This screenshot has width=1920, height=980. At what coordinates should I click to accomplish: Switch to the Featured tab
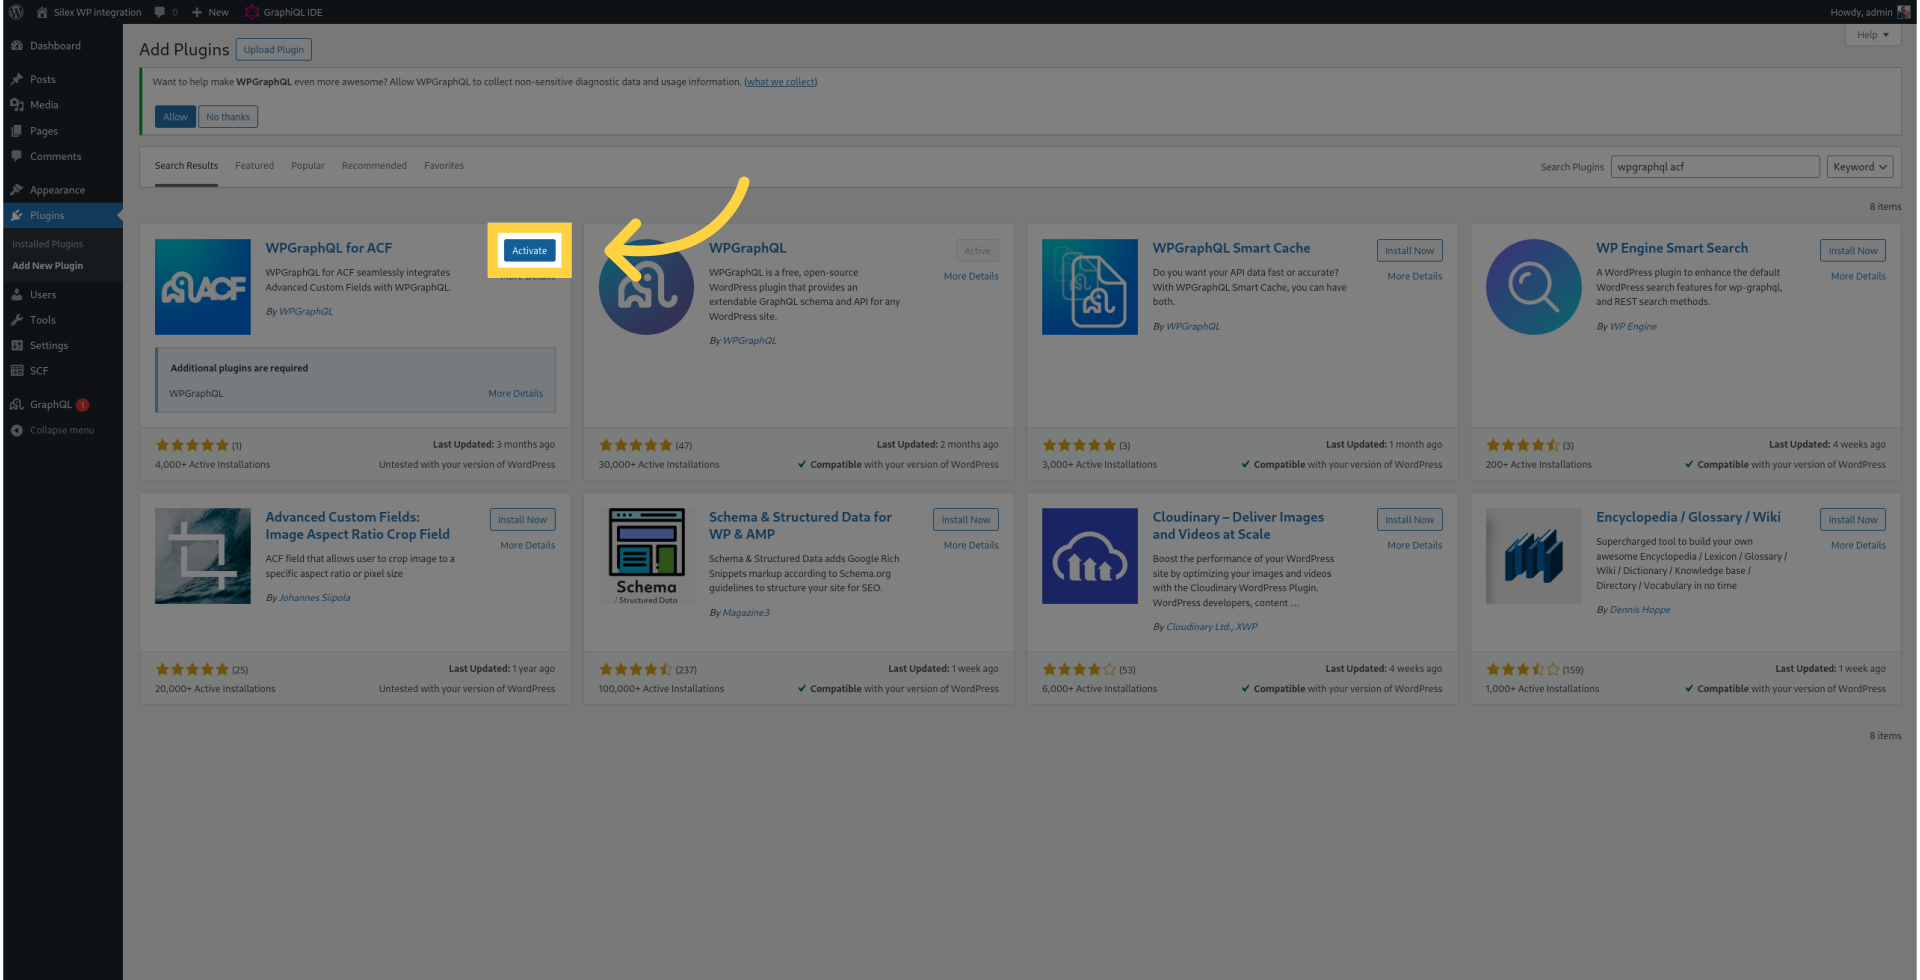(254, 166)
